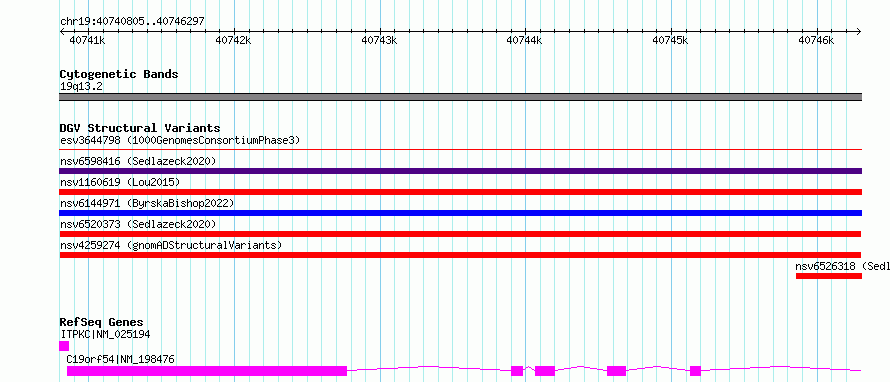Click the short nsv6526318 red bar
The height and width of the screenshot is (382, 890).
pyautogui.click(x=829, y=276)
